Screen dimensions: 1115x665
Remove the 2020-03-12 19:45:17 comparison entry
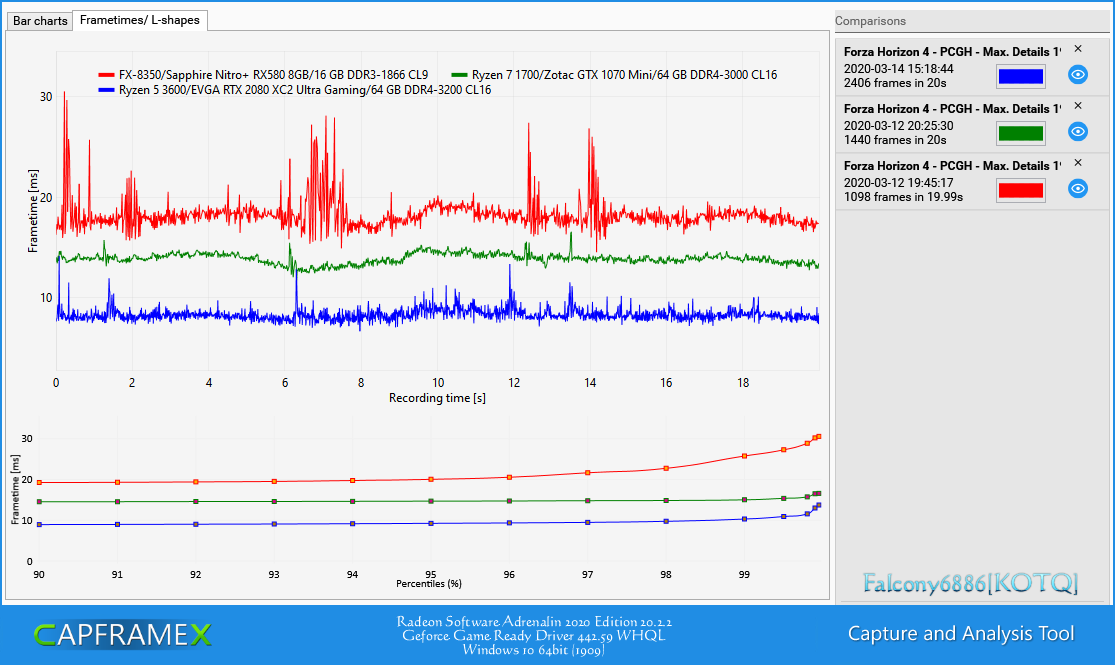pyautogui.click(x=1078, y=163)
